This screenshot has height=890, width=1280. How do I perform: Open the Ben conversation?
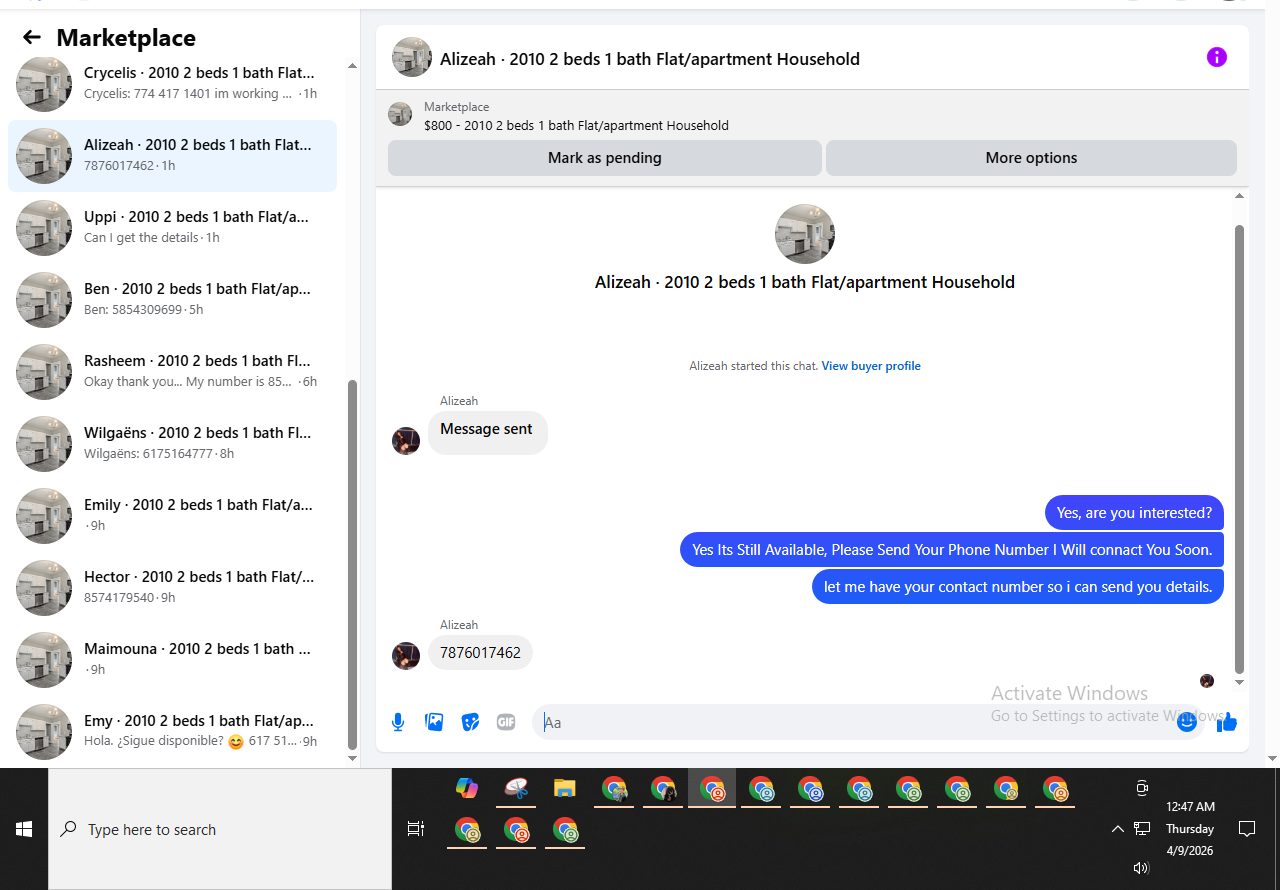coord(172,300)
